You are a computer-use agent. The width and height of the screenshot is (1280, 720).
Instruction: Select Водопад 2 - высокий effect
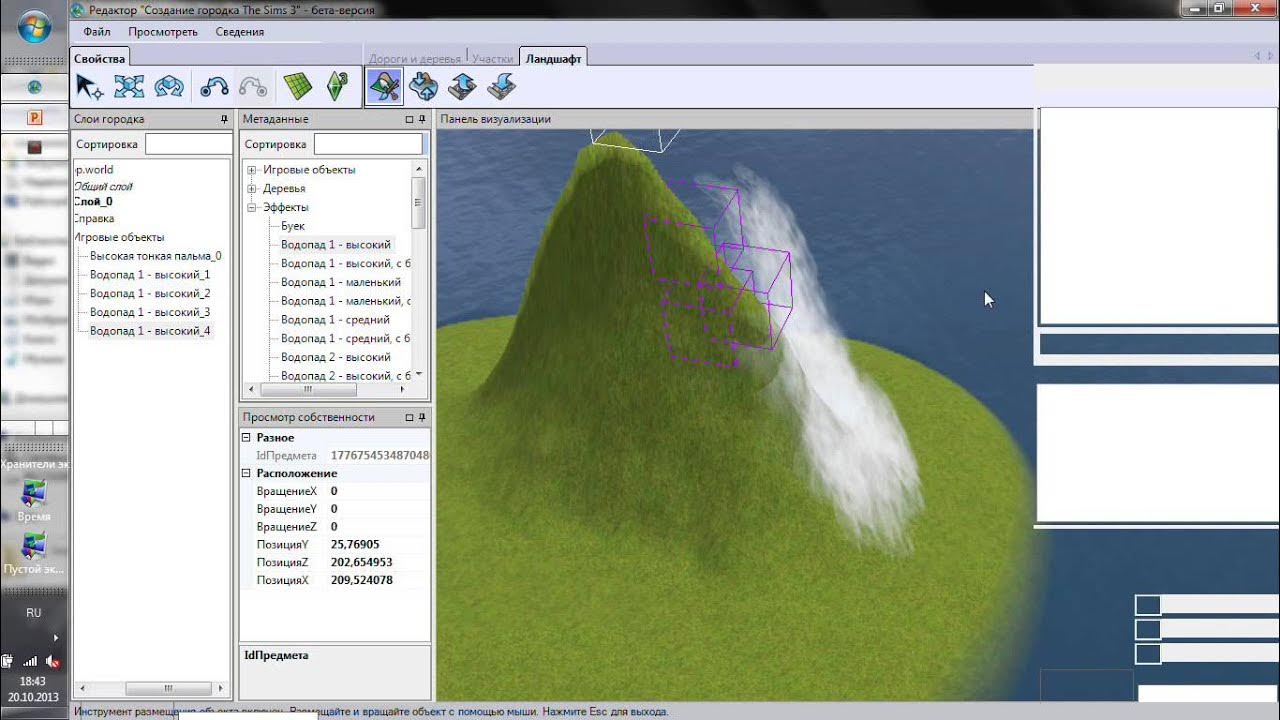[336, 357]
